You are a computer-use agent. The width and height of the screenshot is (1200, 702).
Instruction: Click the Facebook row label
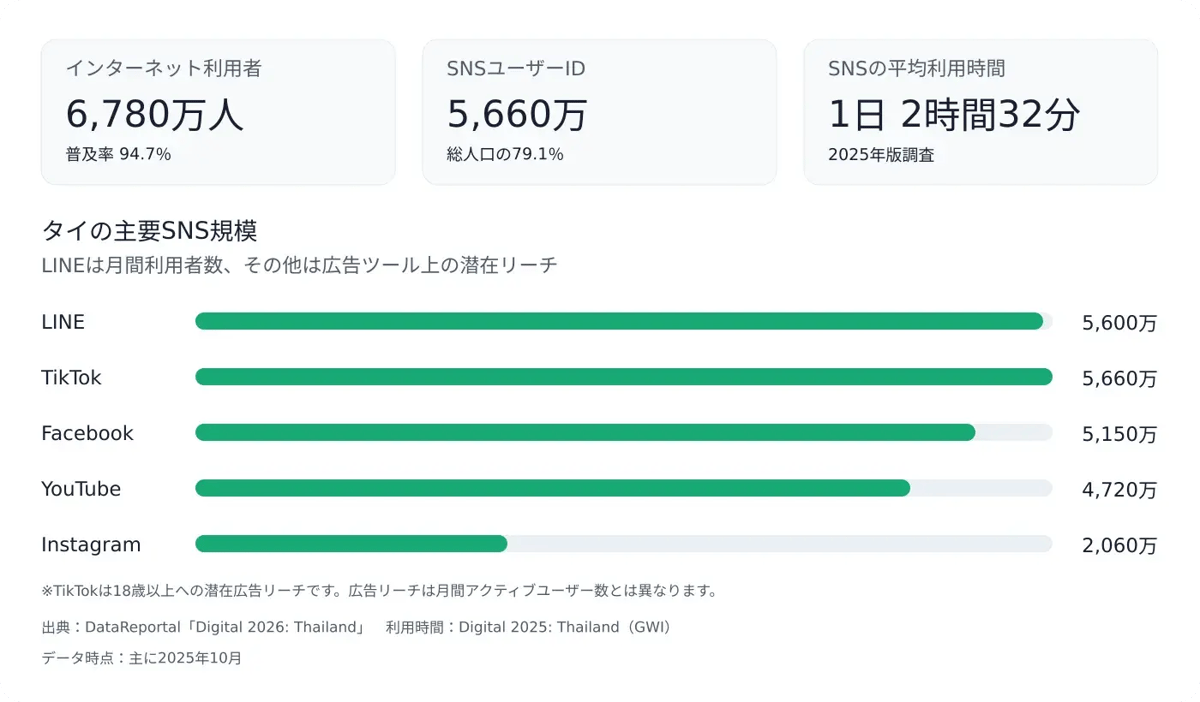coord(87,434)
